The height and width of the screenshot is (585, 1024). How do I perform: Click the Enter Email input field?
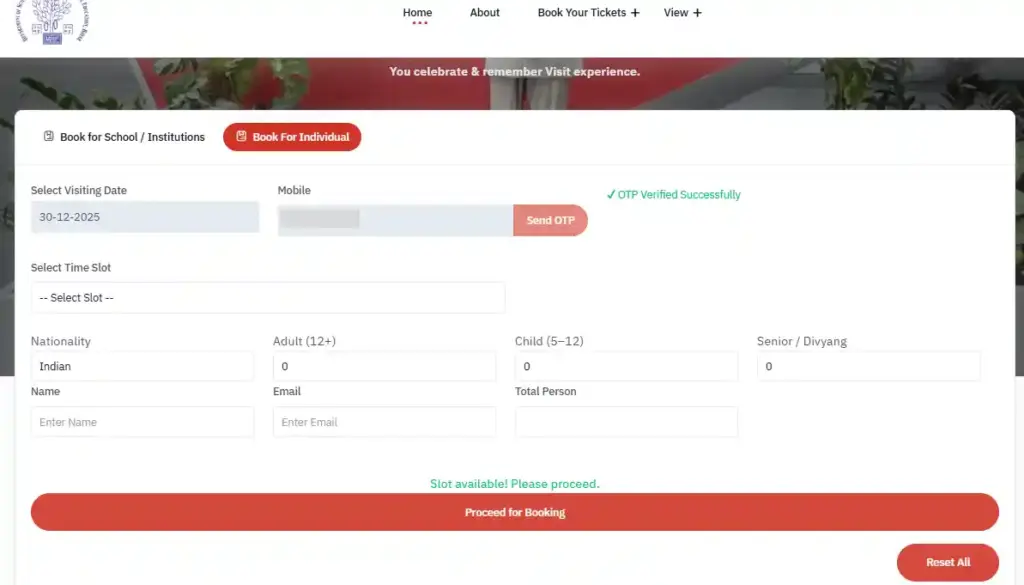tap(384, 422)
